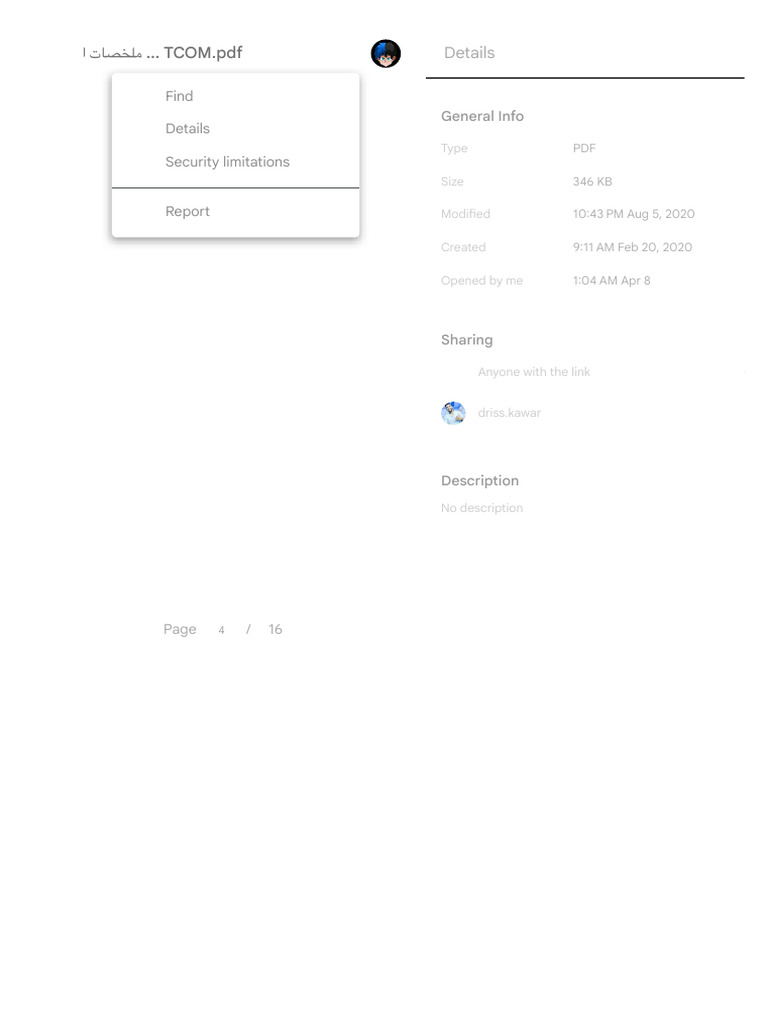This screenshot has width=768, height=1024.
Task: Click the Sharing heading
Action: coord(467,340)
